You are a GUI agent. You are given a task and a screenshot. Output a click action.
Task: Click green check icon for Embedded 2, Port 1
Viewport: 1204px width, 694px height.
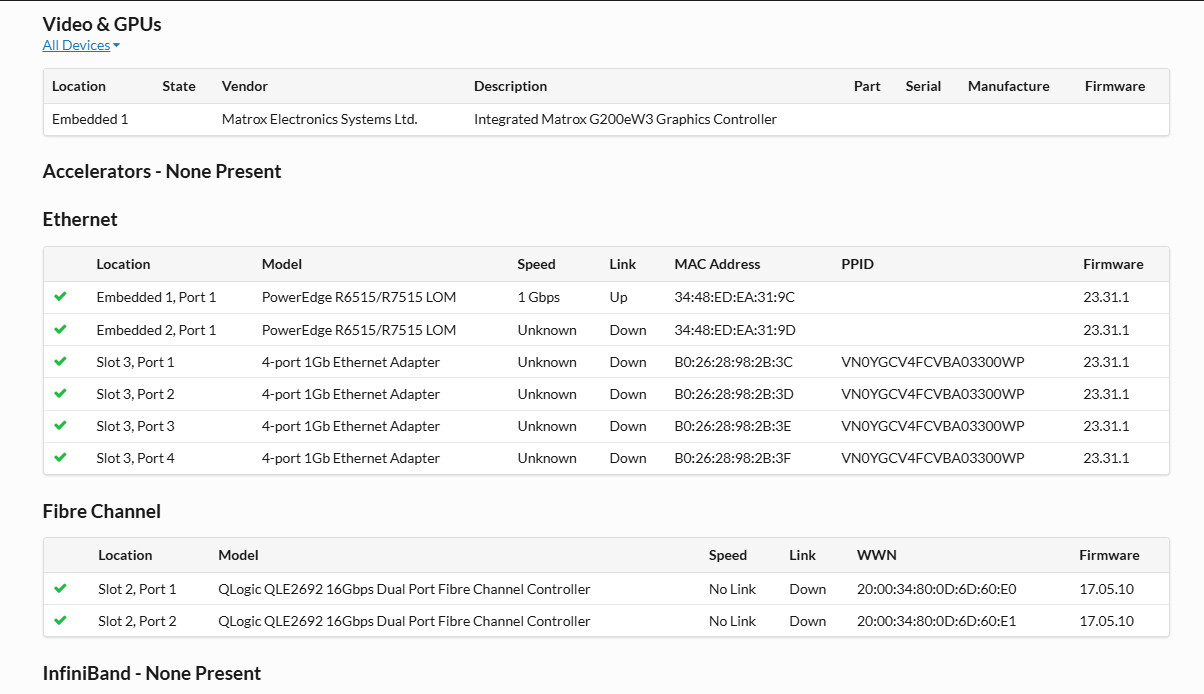(x=60, y=329)
